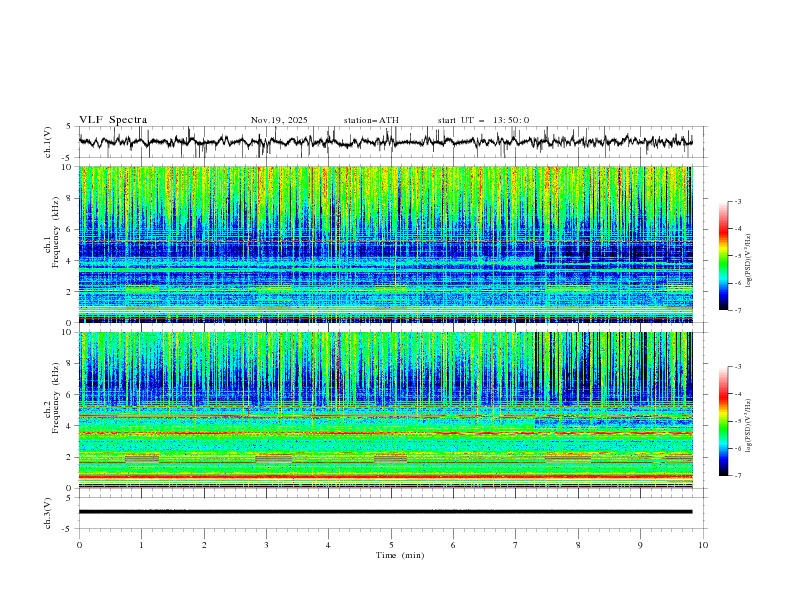Screen dimensions: 792x612
Task: Select the station=ATH label
Action: pyautogui.click(x=371, y=120)
